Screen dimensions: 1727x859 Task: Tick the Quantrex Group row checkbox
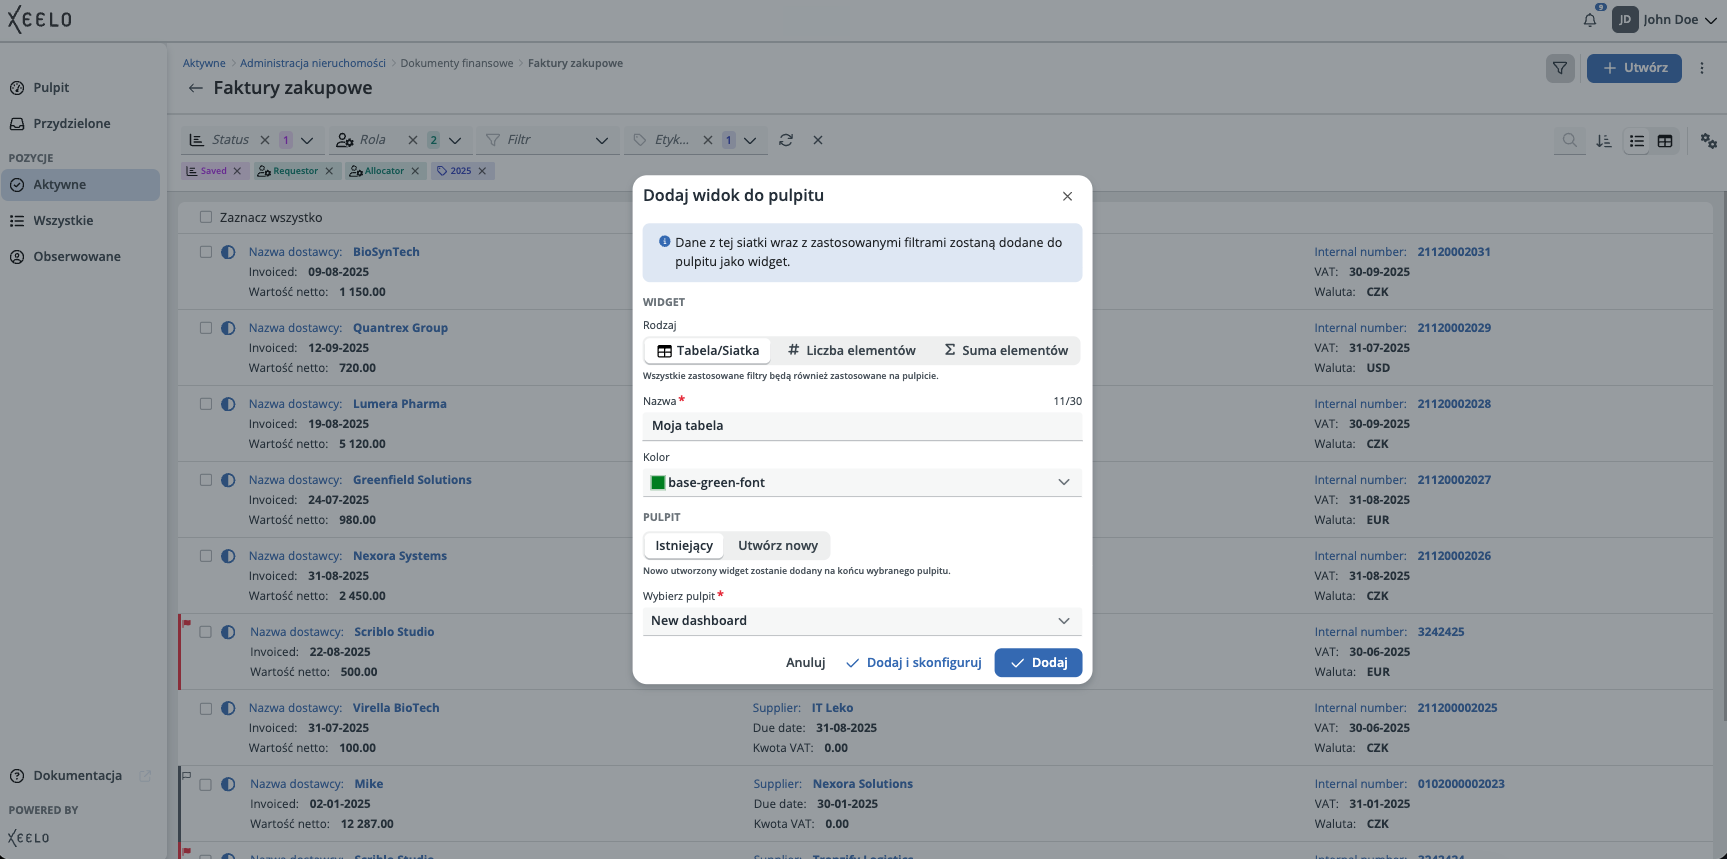206,328
